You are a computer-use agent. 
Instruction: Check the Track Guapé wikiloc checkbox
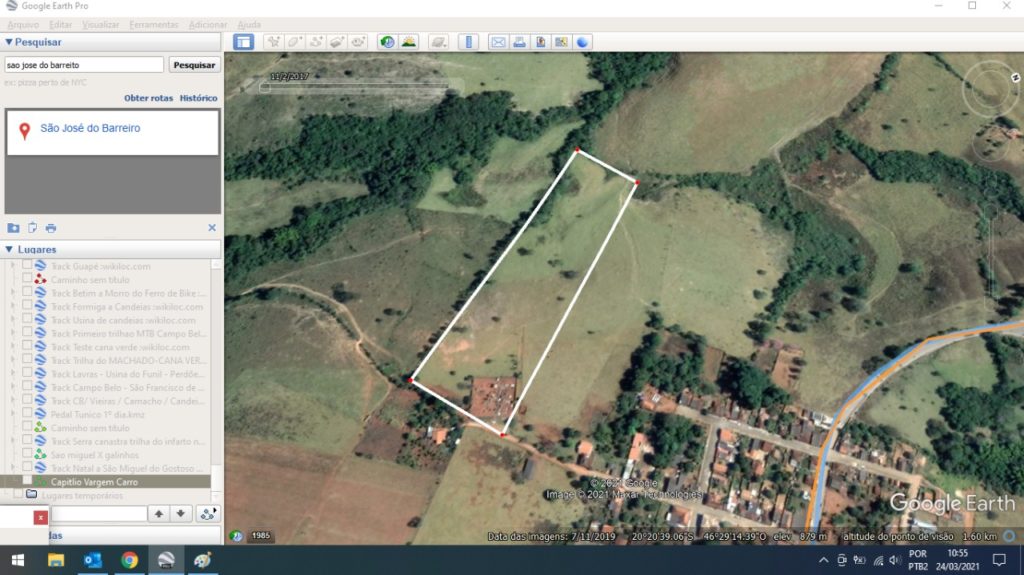coord(27,265)
